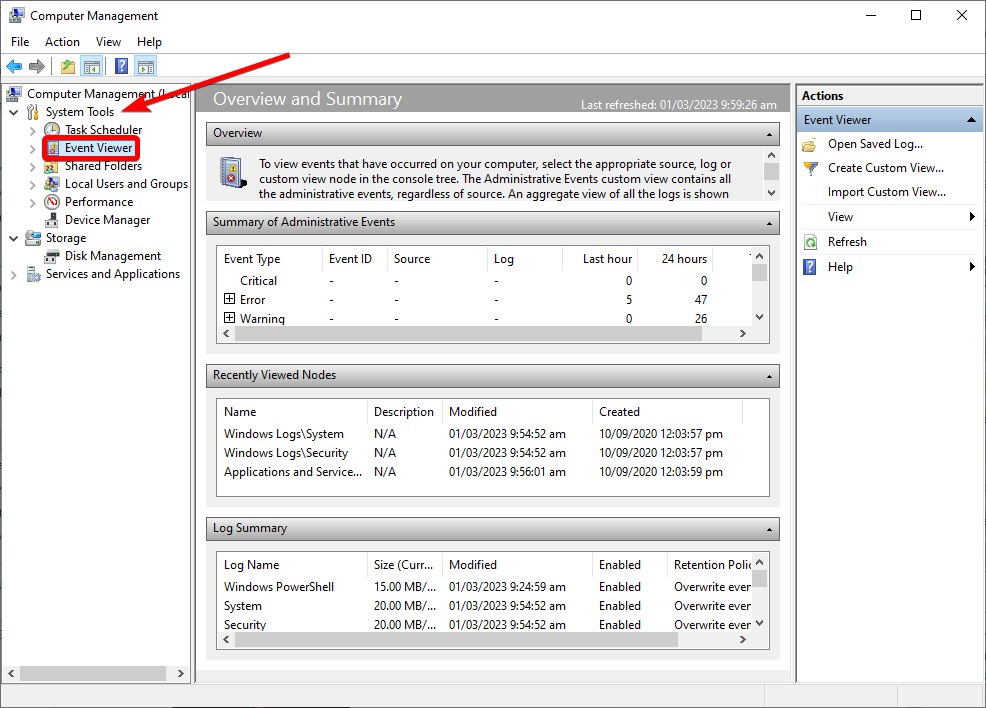
Task: Select Event Viewer in the tree
Action: tap(99, 148)
